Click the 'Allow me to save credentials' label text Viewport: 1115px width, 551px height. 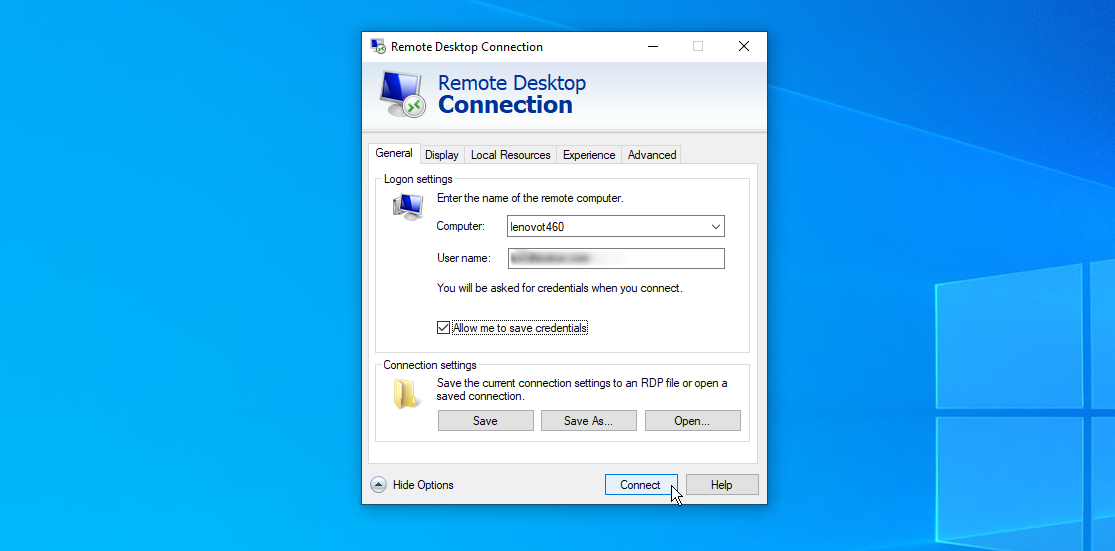[520, 328]
